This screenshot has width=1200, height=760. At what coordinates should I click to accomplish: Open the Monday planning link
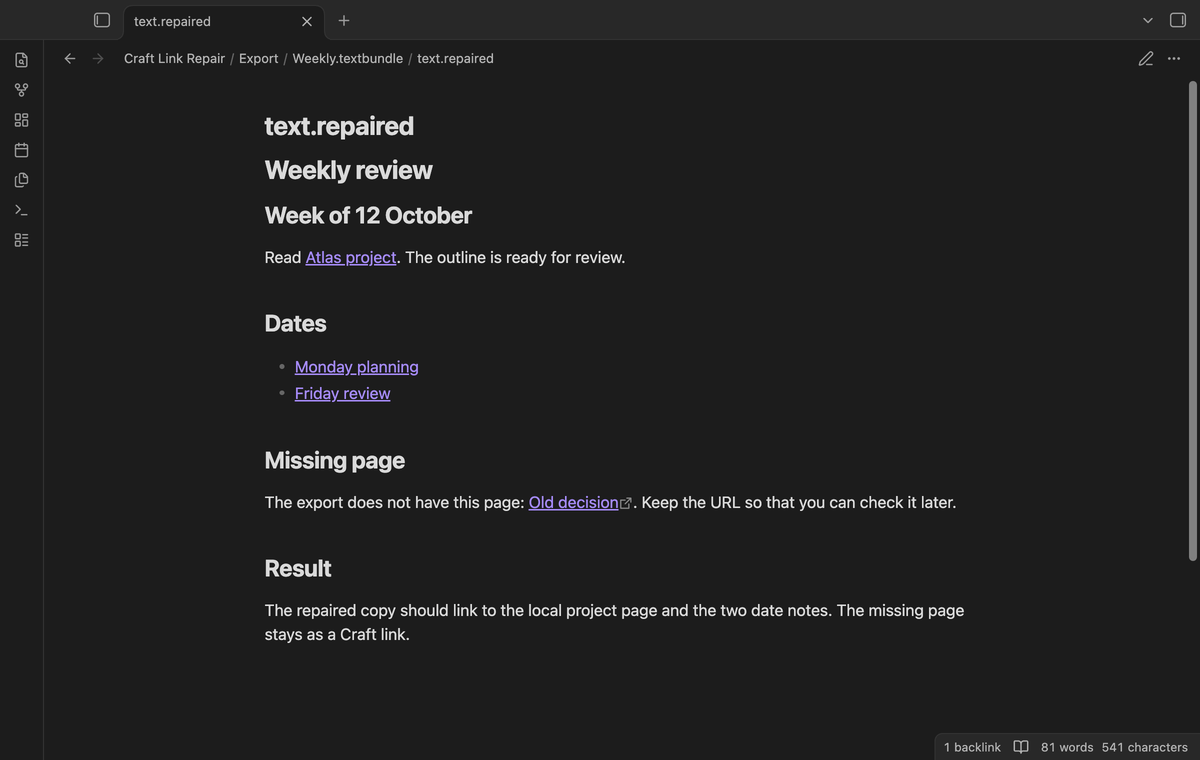pos(357,367)
